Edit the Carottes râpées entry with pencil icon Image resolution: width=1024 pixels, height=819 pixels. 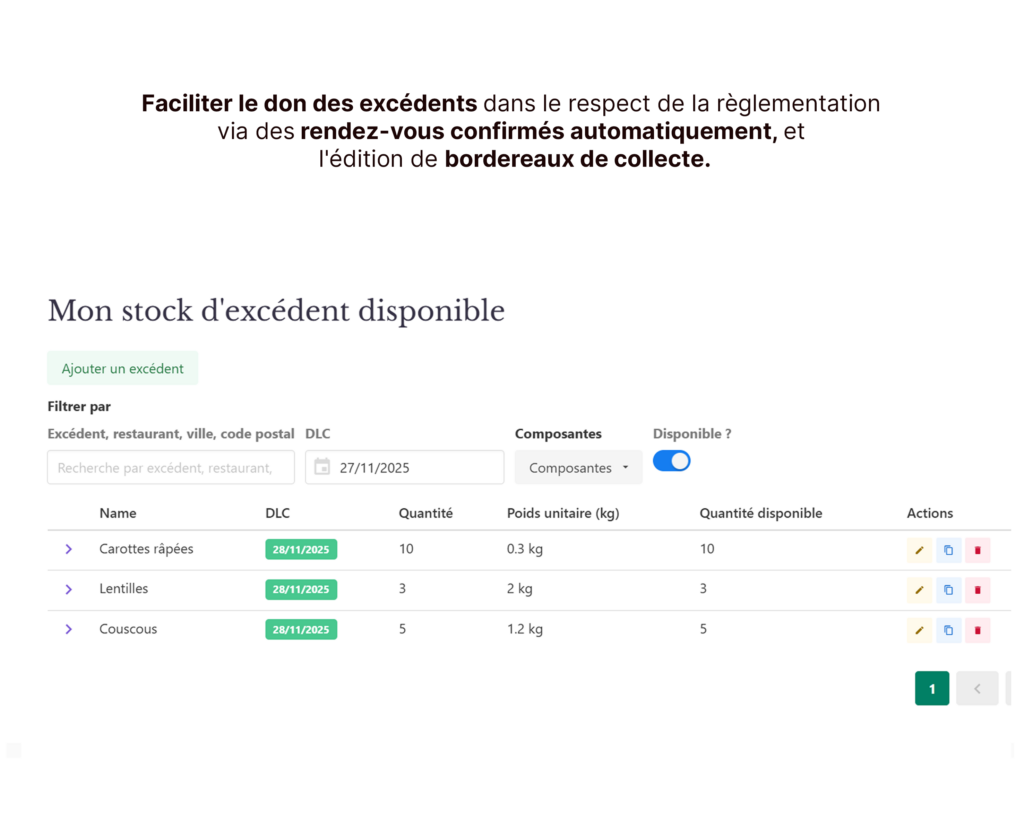pyautogui.click(x=919, y=550)
